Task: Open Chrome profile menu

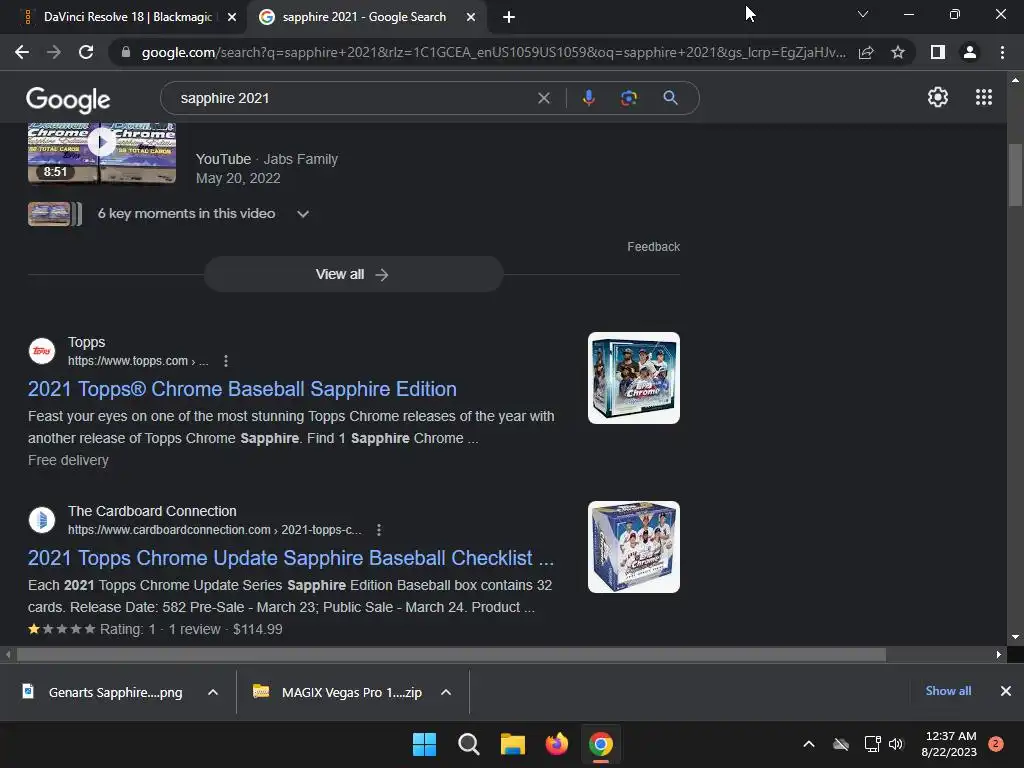Action: pyautogui.click(x=970, y=52)
